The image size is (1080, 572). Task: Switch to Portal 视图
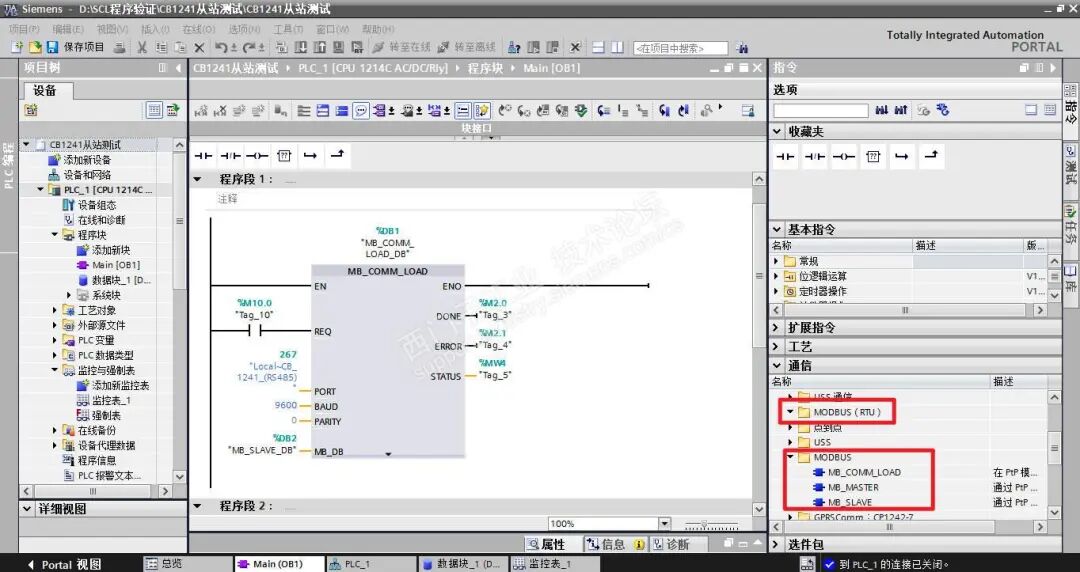click(x=63, y=564)
